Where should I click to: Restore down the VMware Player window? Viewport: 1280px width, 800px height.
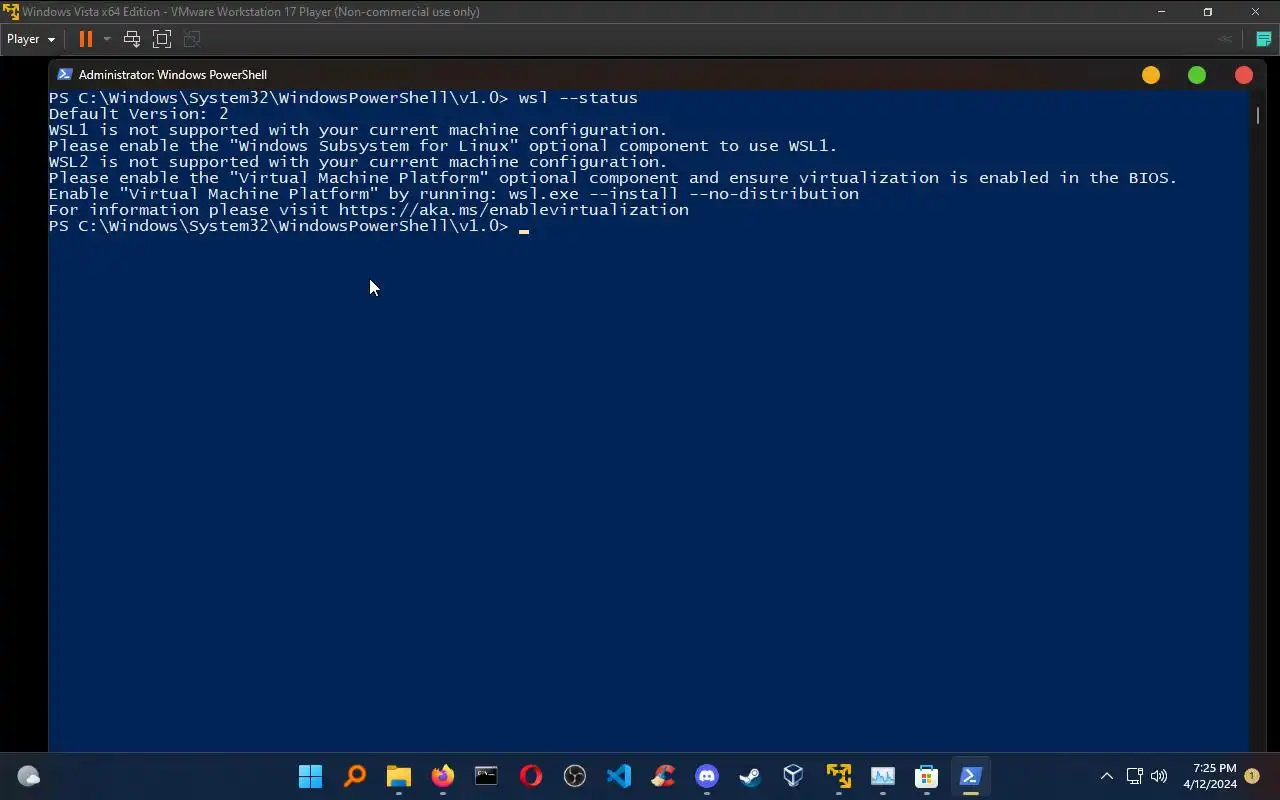coord(1208,12)
